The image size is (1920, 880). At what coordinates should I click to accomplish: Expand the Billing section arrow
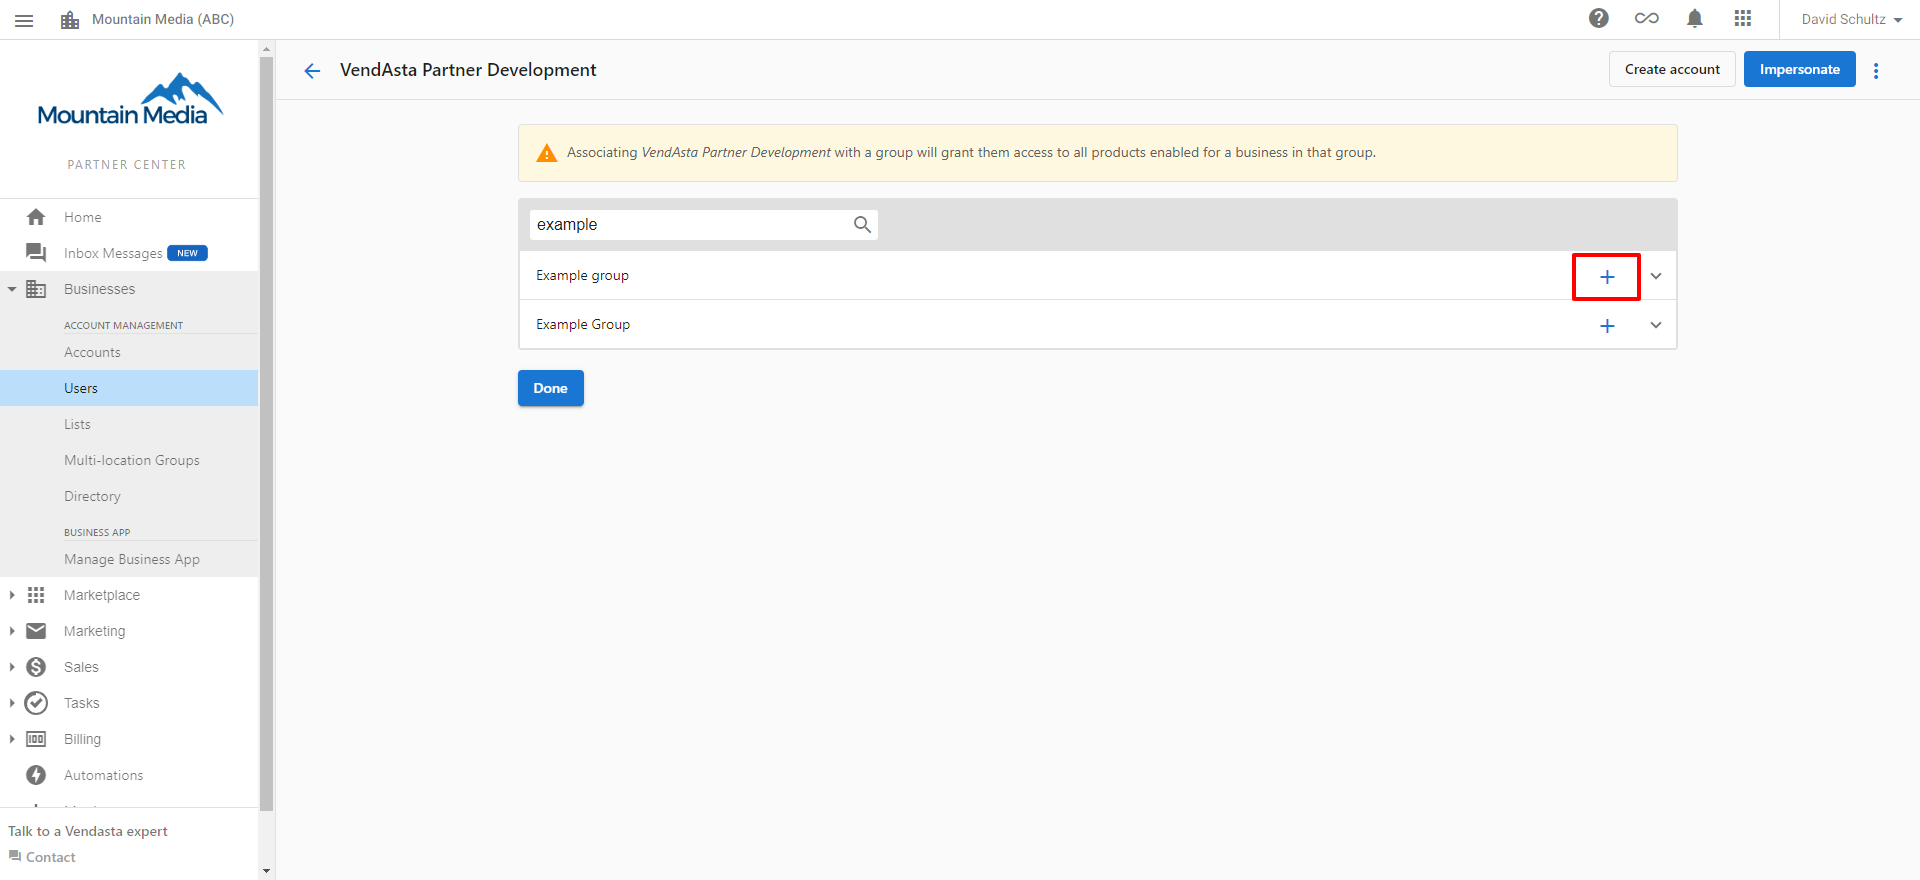(12, 739)
